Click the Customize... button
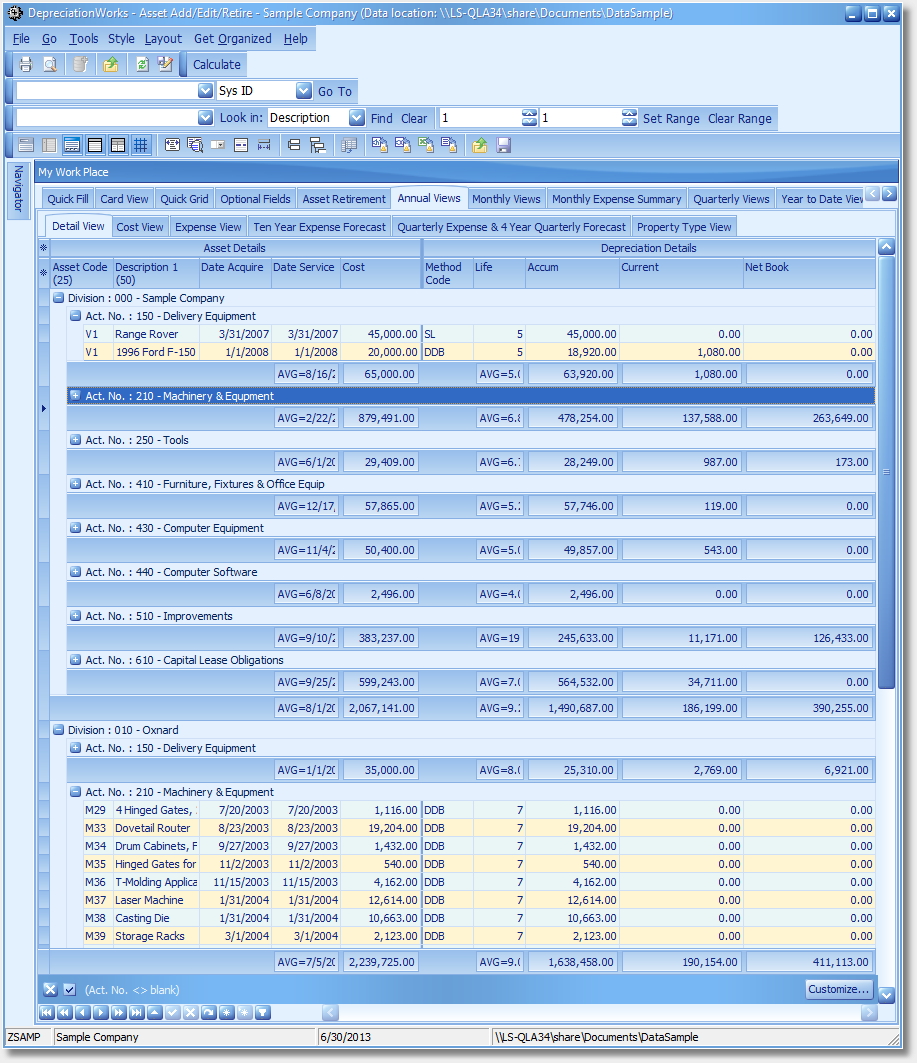Screen dimensions: 917x1063 tap(838, 989)
